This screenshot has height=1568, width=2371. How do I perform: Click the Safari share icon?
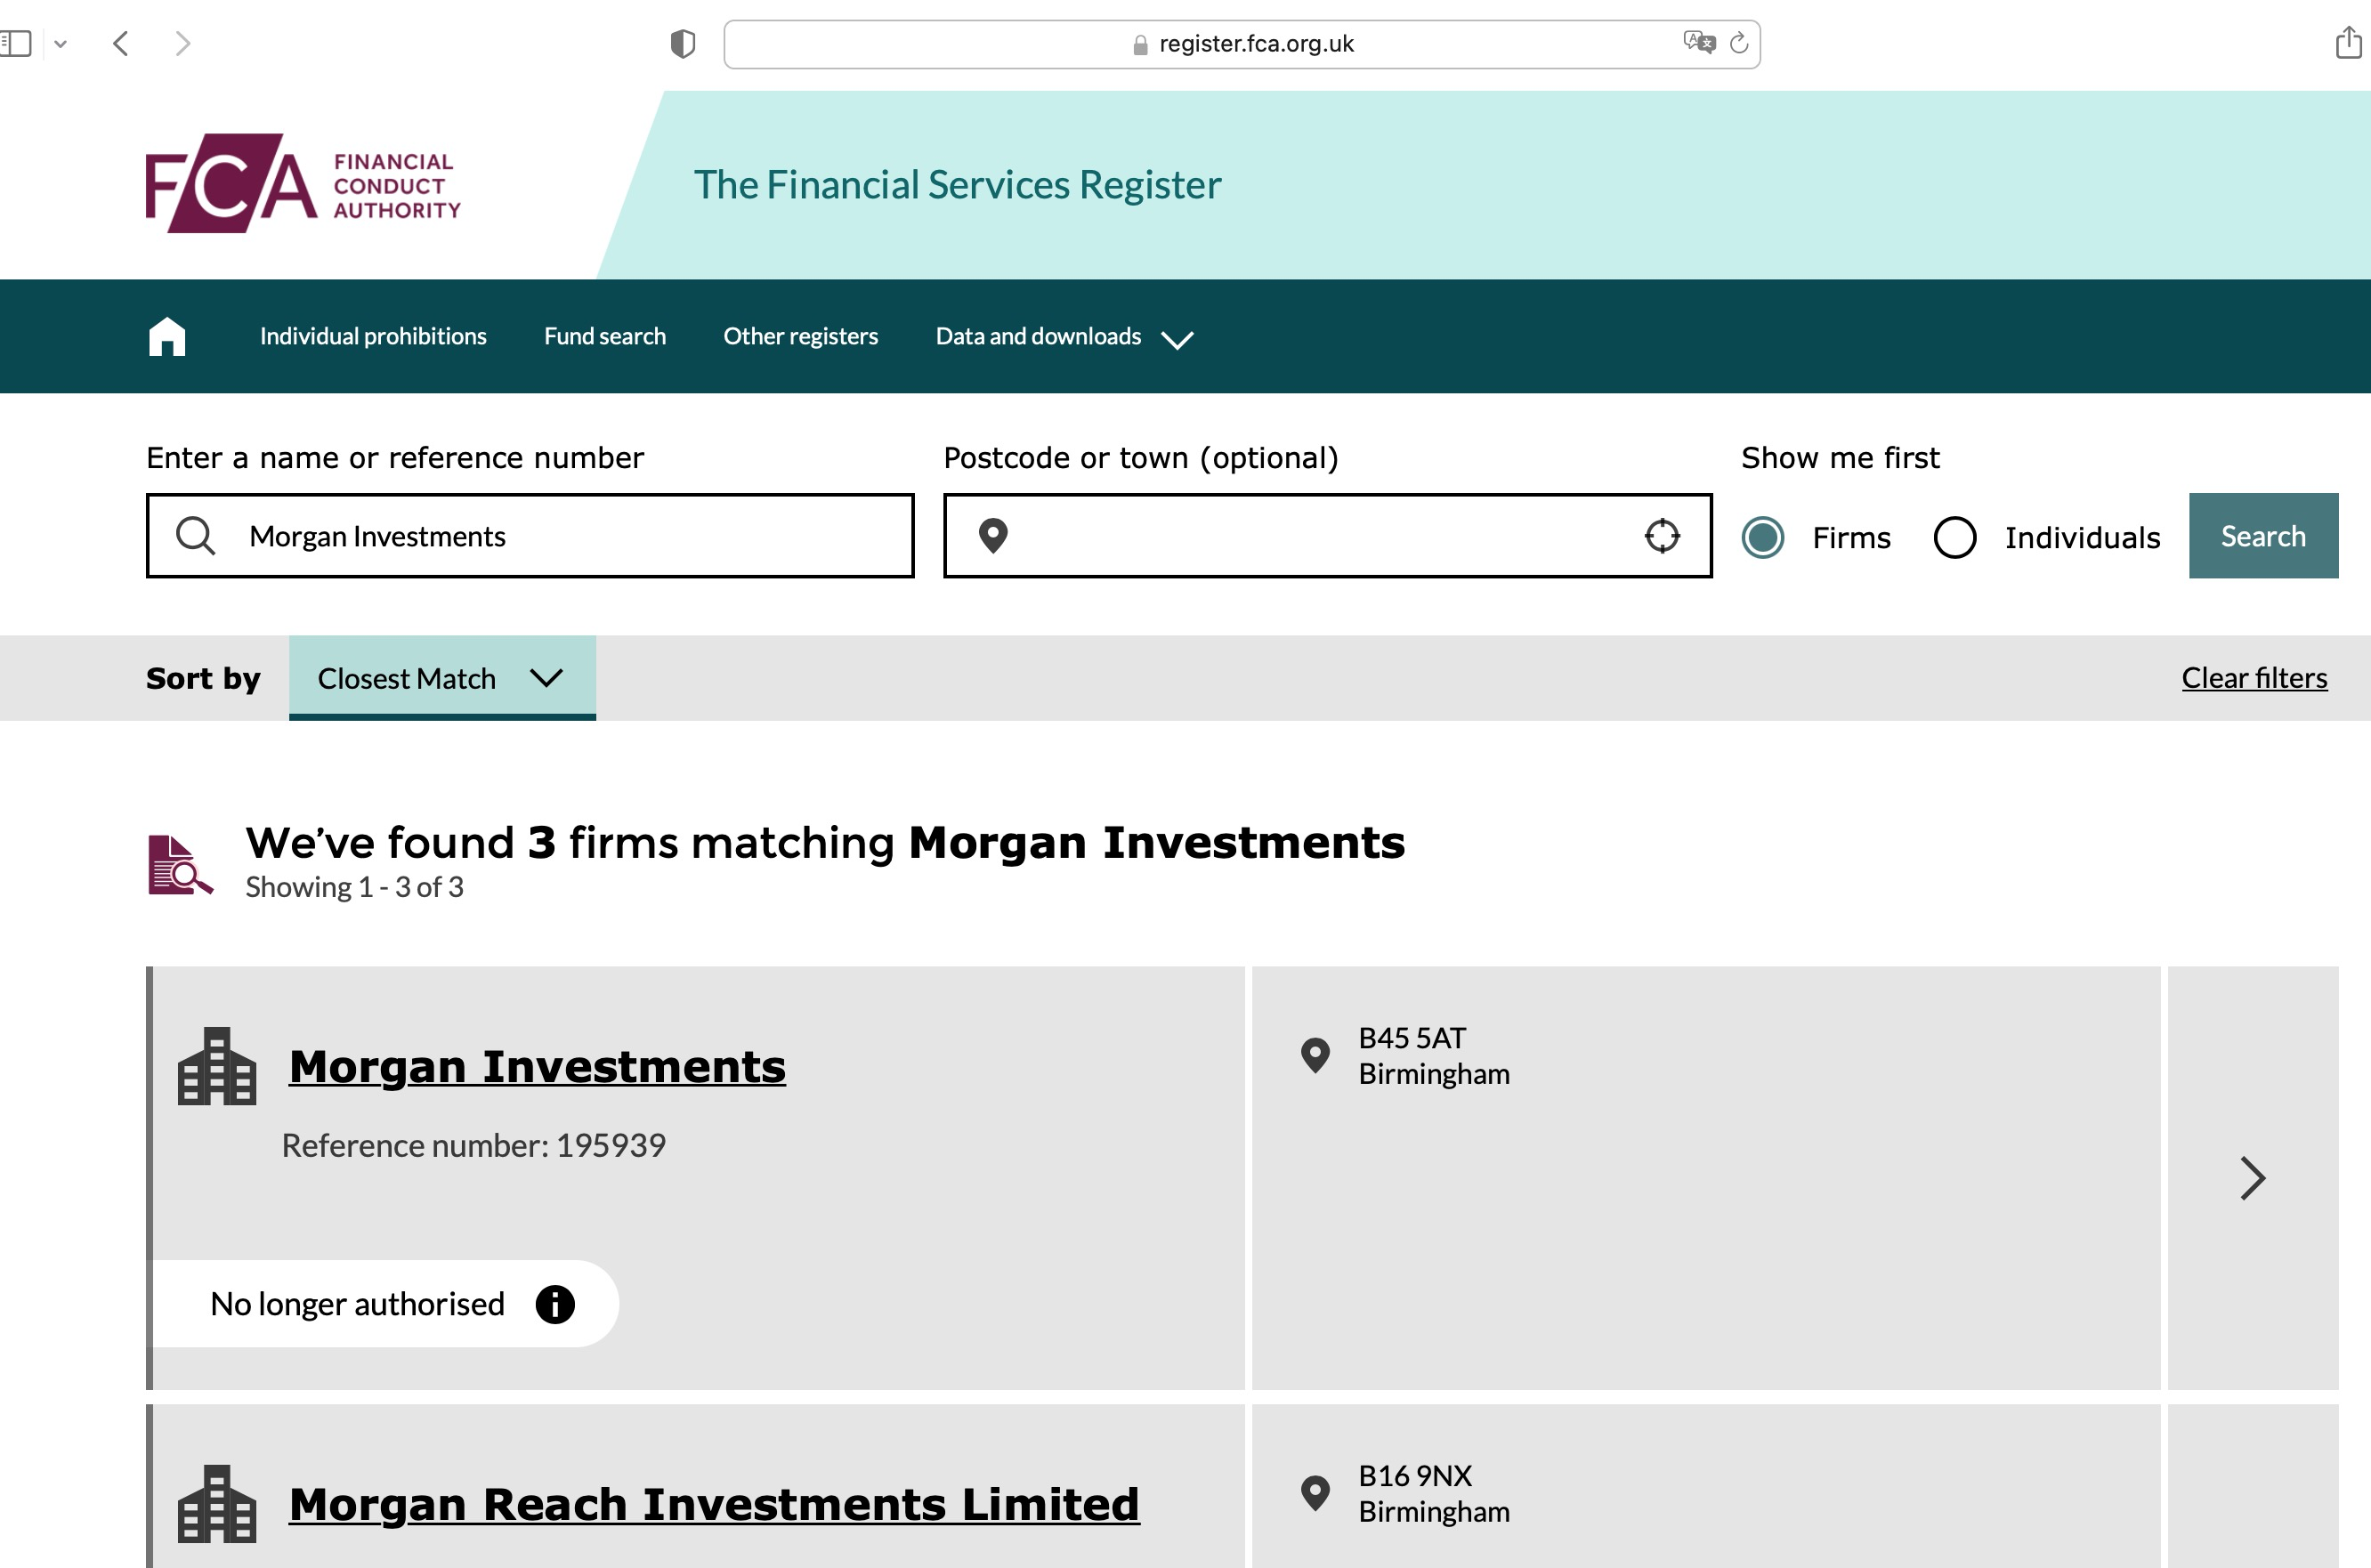click(x=2347, y=43)
